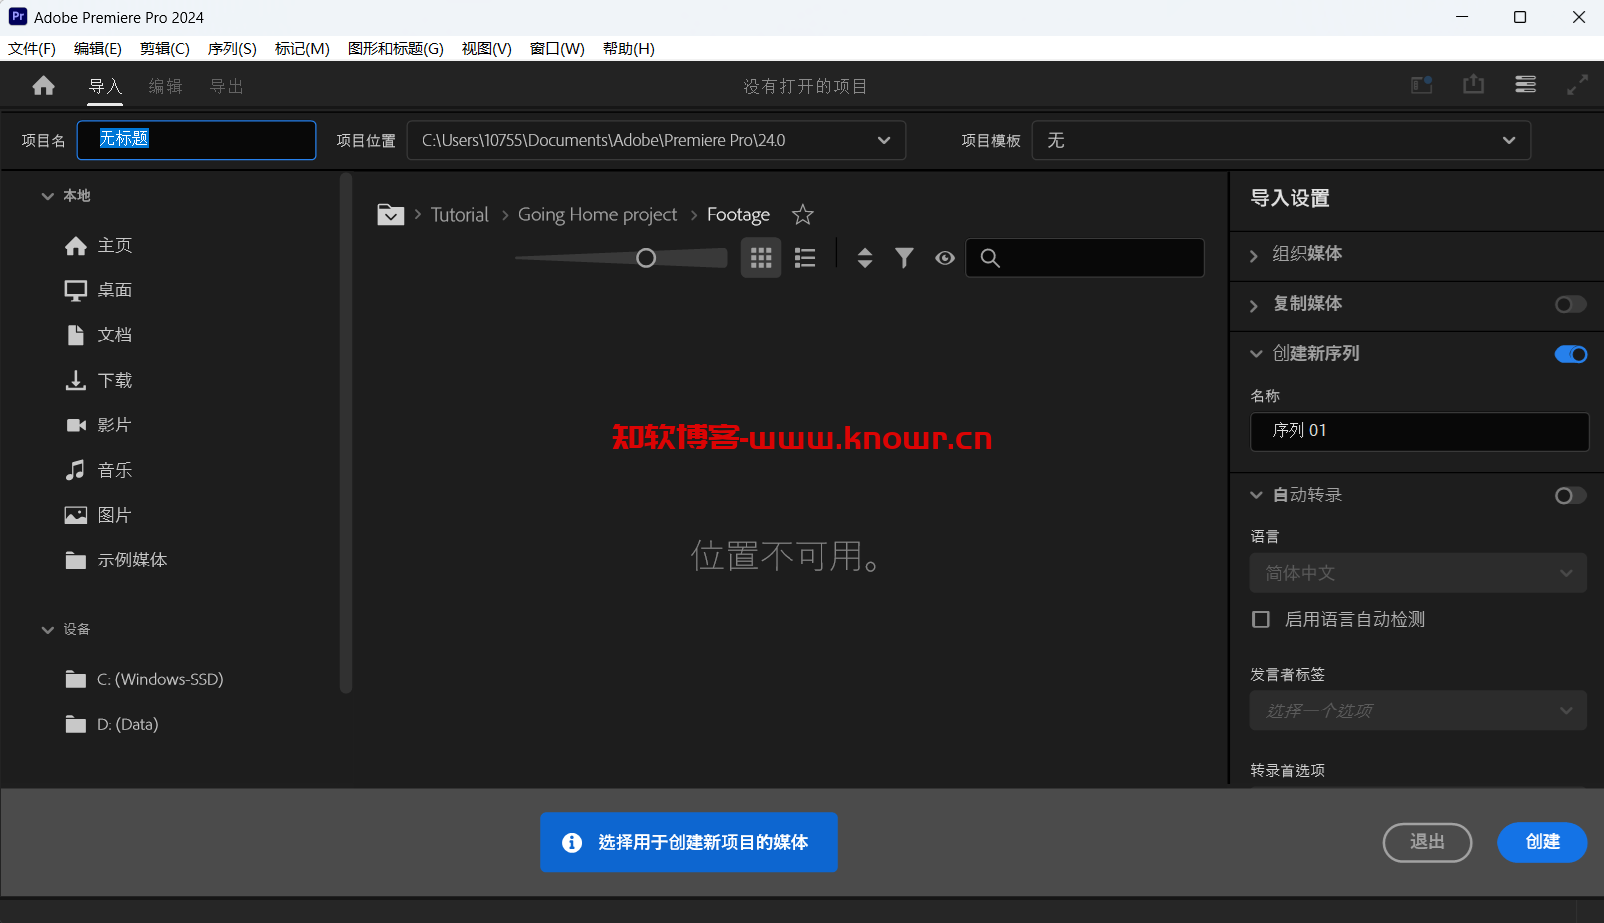Go to the Home screen icon
This screenshot has width=1604, height=923.
(x=43, y=86)
